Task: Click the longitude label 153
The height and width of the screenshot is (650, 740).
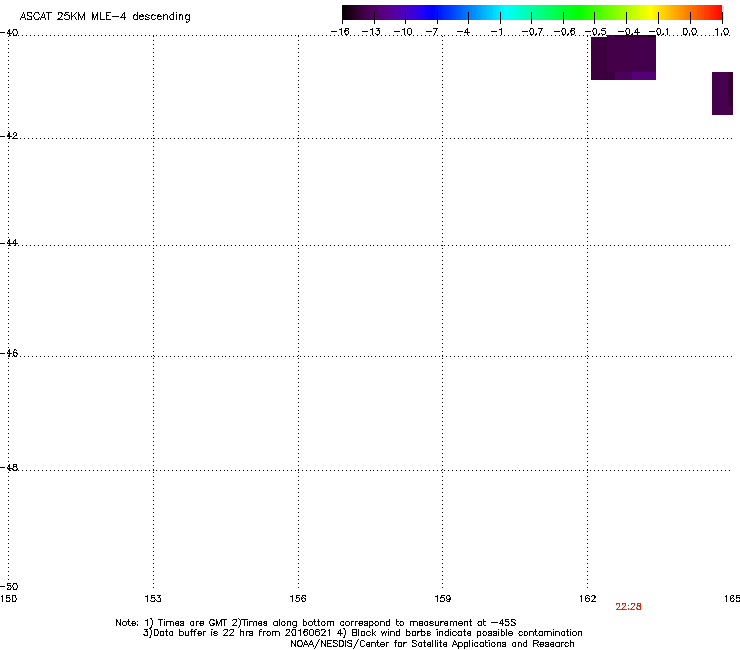Action: [153, 599]
